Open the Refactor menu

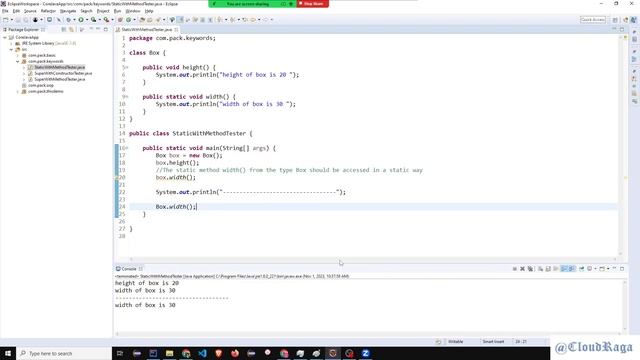[48, 11]
